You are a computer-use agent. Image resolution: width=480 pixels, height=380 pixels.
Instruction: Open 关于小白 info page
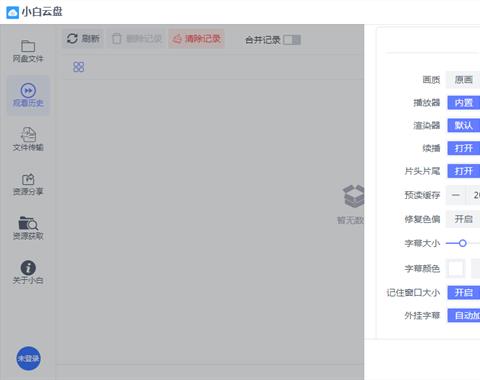28,273
